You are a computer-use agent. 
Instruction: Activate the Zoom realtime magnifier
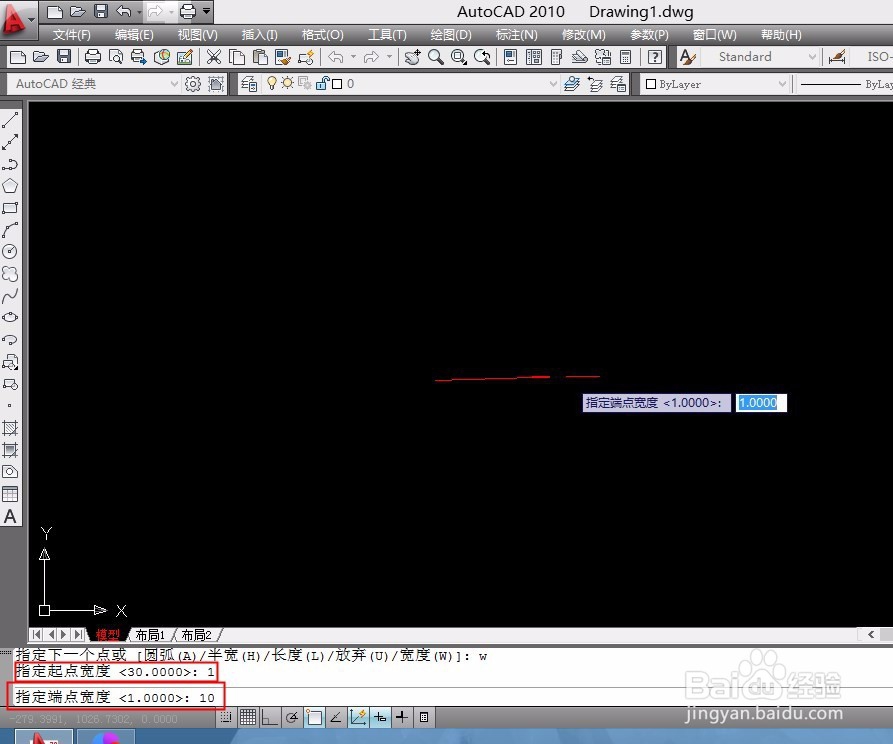pos(436,56)
